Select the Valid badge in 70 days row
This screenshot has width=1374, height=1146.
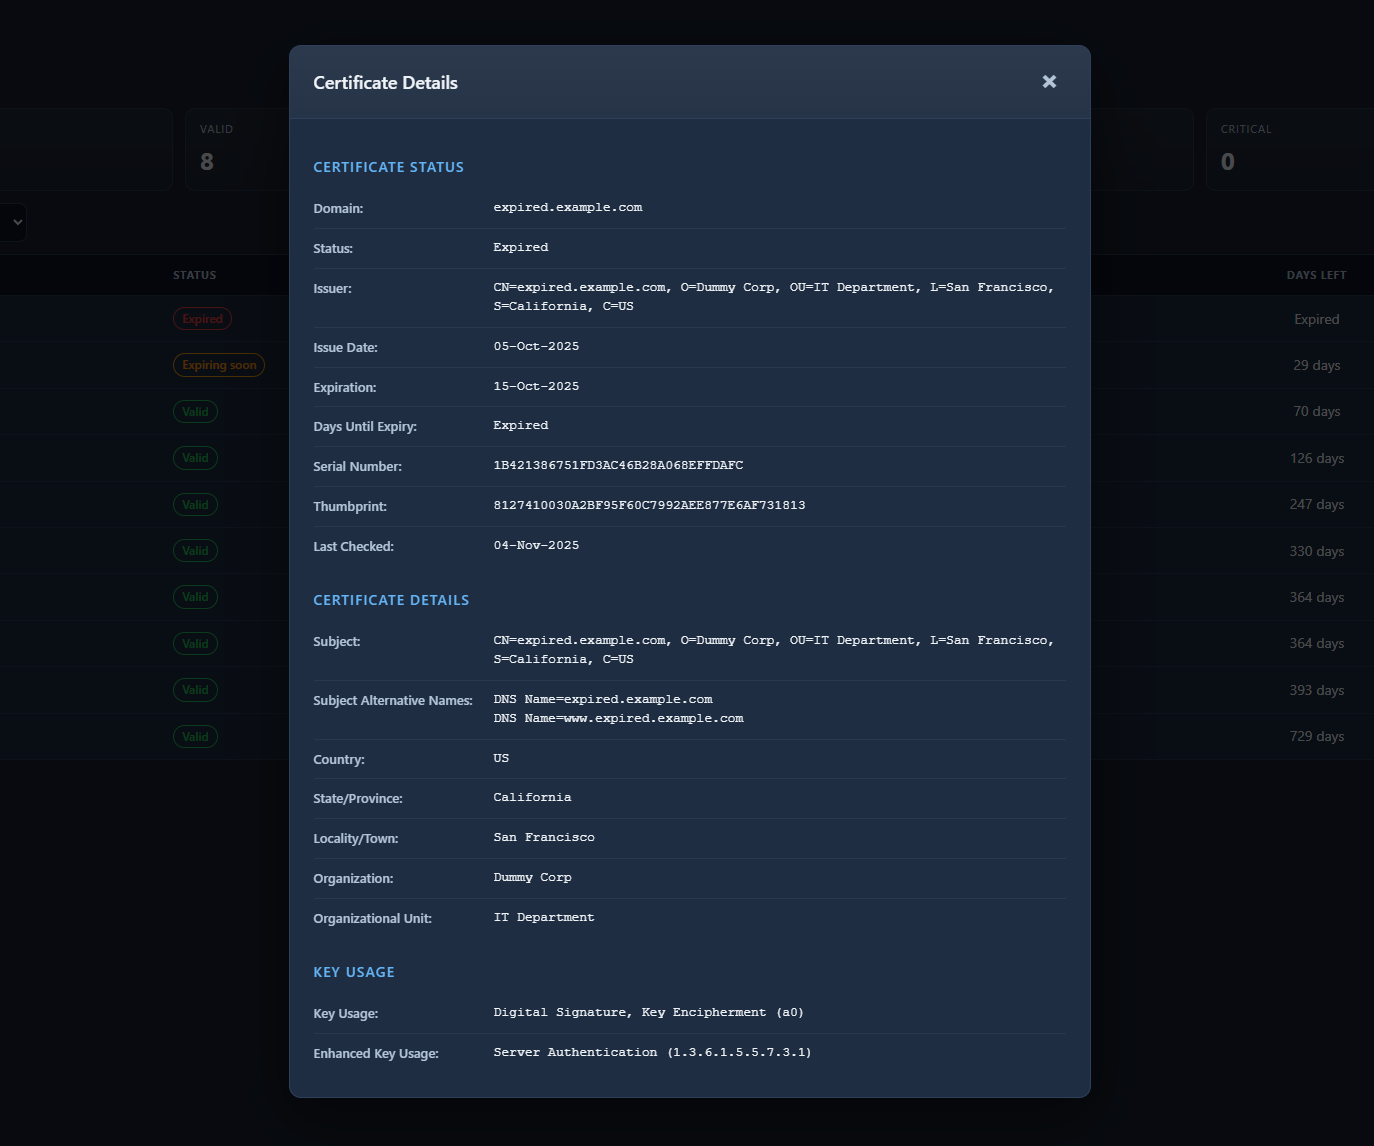[x=195, y=412]
